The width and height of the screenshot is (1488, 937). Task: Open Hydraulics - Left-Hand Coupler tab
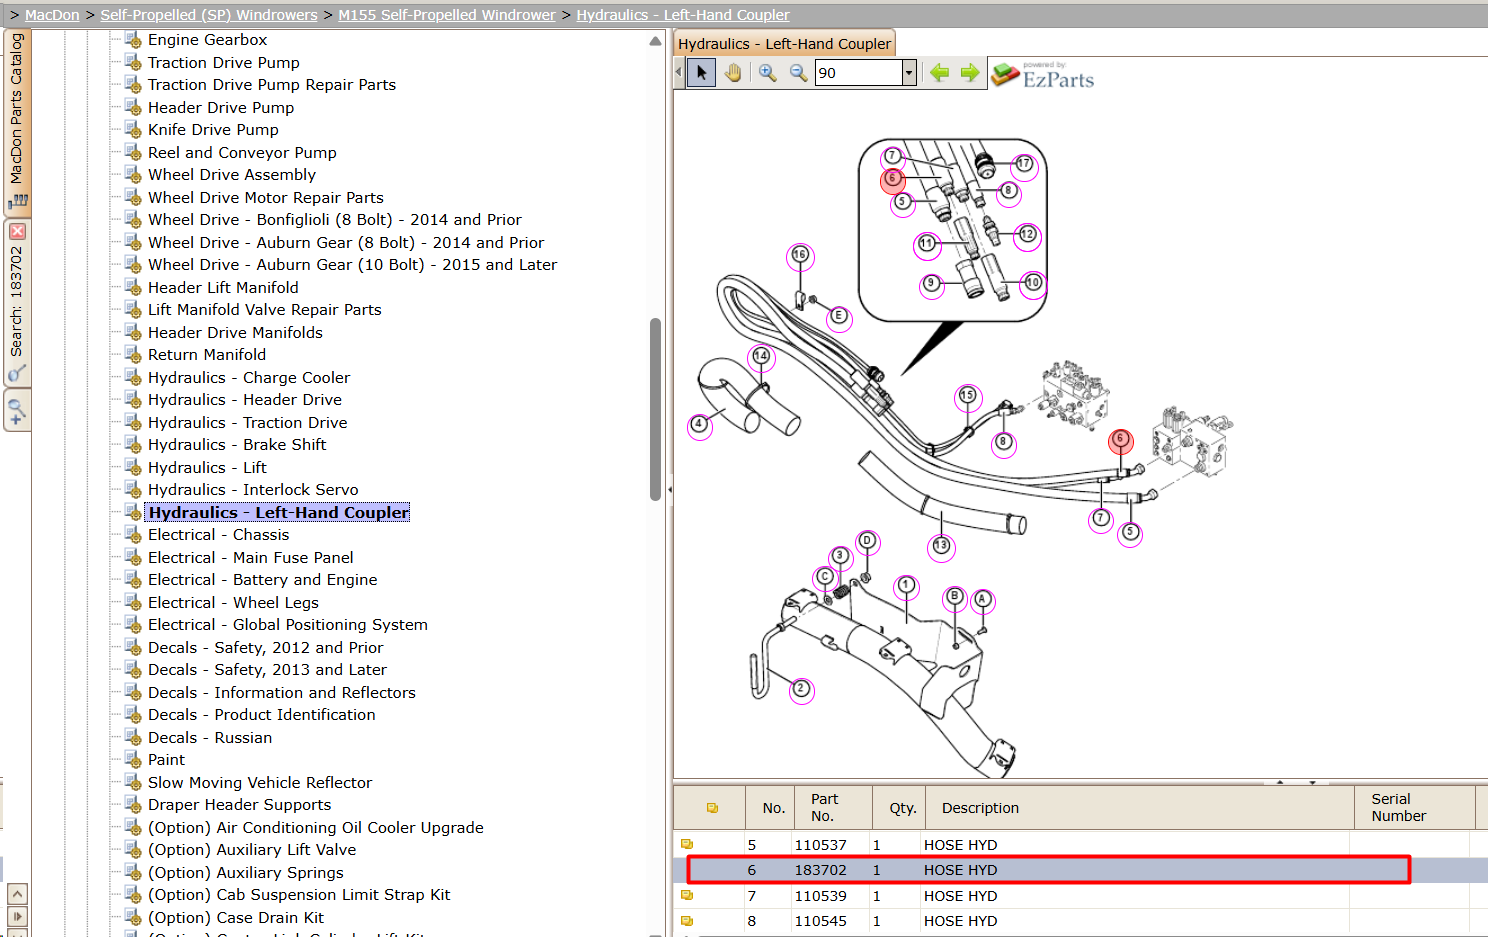pos(784,44)
